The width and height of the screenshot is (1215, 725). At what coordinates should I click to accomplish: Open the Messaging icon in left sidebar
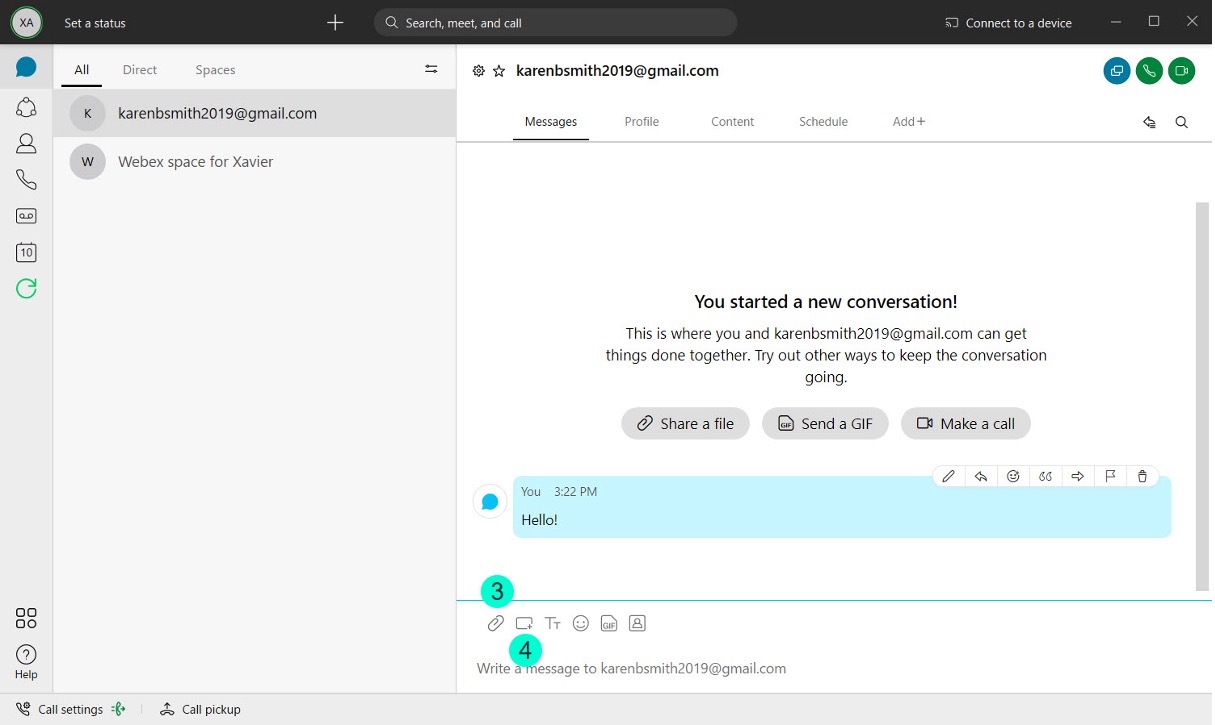coord(26,68)
